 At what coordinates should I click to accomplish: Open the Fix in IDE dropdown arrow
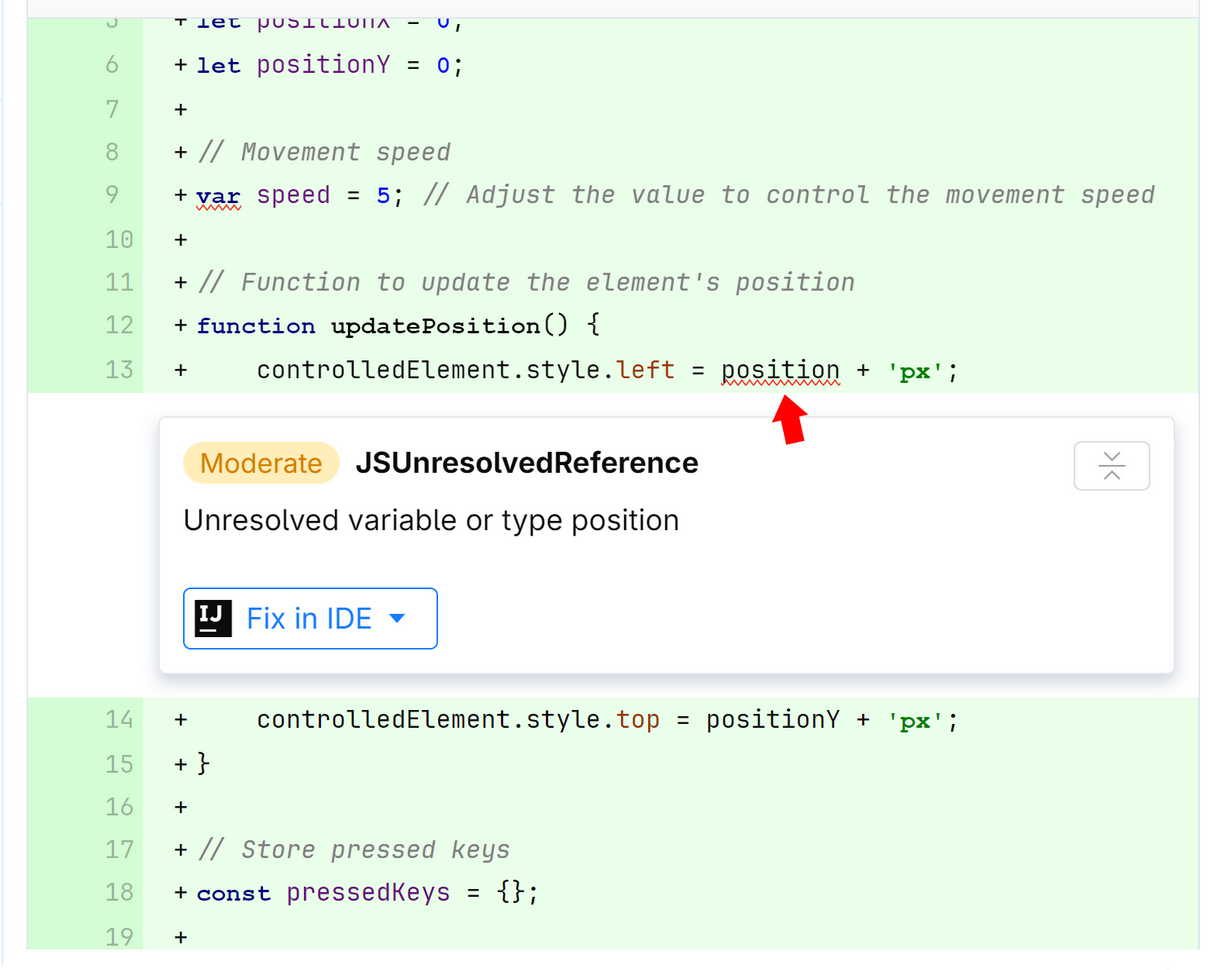pos(397,618)
